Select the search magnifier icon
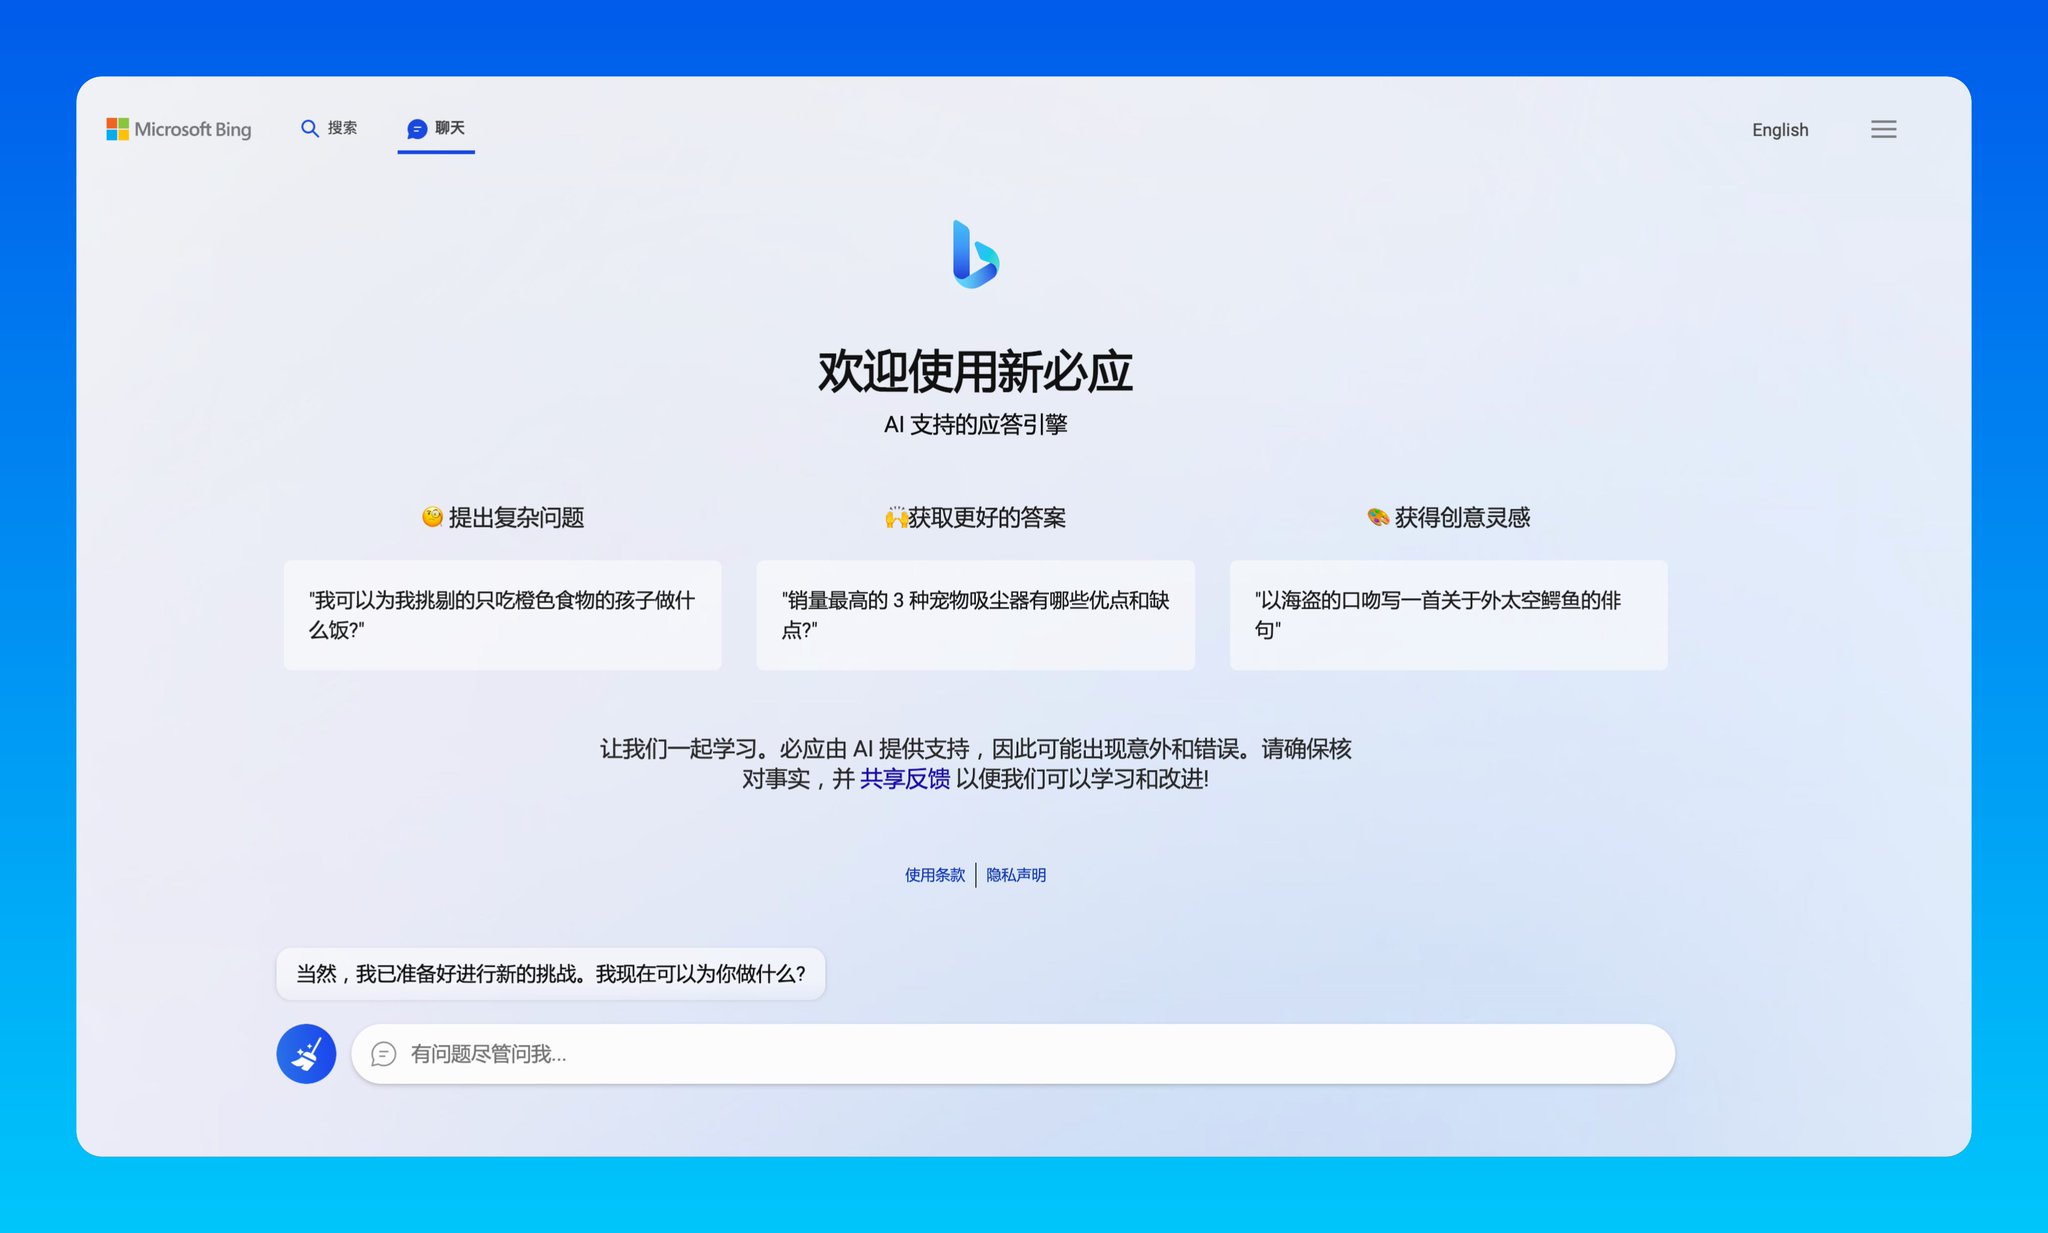The height and width of the screenshot is (1233, 2048). (x=310, y=128)
